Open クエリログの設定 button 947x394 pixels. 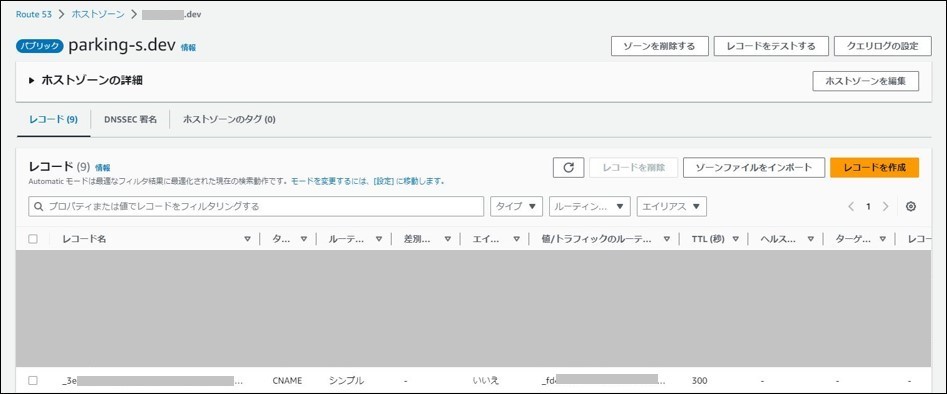pos(882,46)
